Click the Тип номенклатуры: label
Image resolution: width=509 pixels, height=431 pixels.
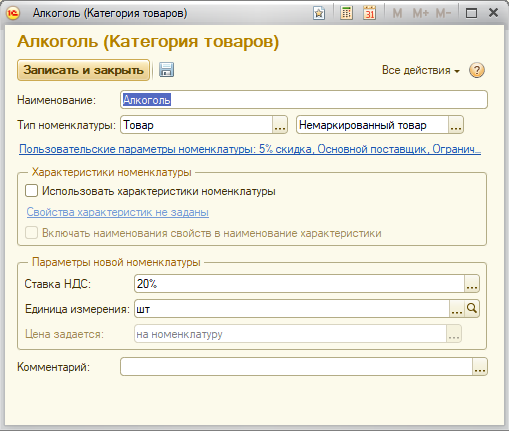tap(66, 125)
